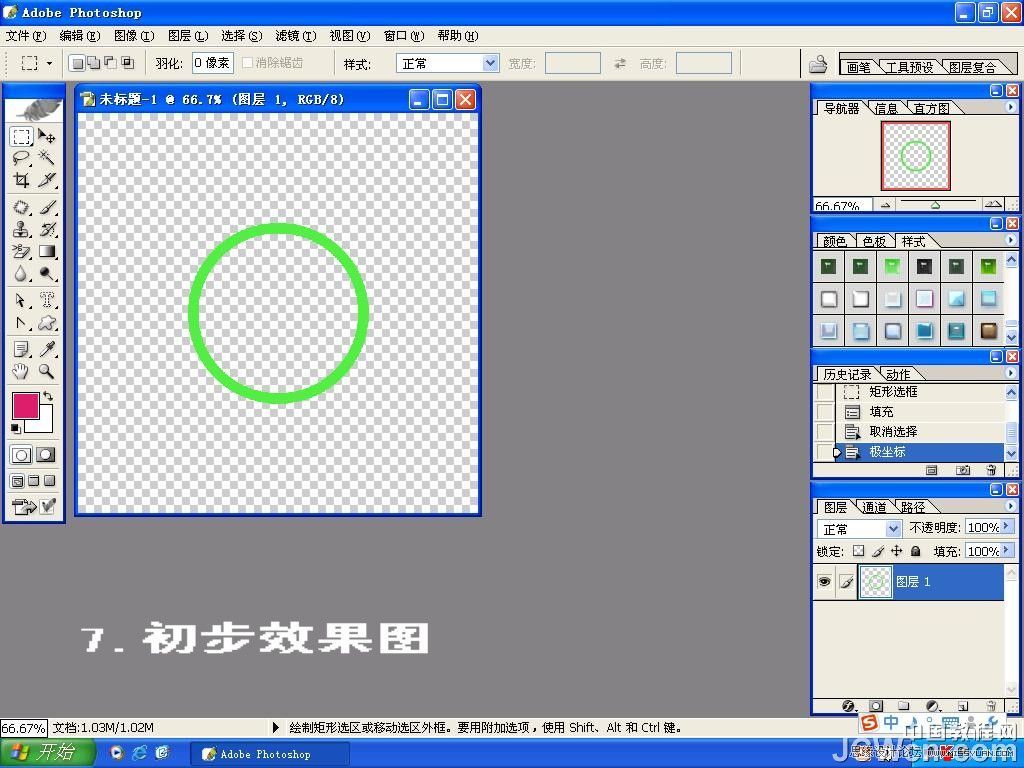This screenshot has height=768, width=1024.
Task: Switch to the 动作 Actions tab
Action: [898, 374]
